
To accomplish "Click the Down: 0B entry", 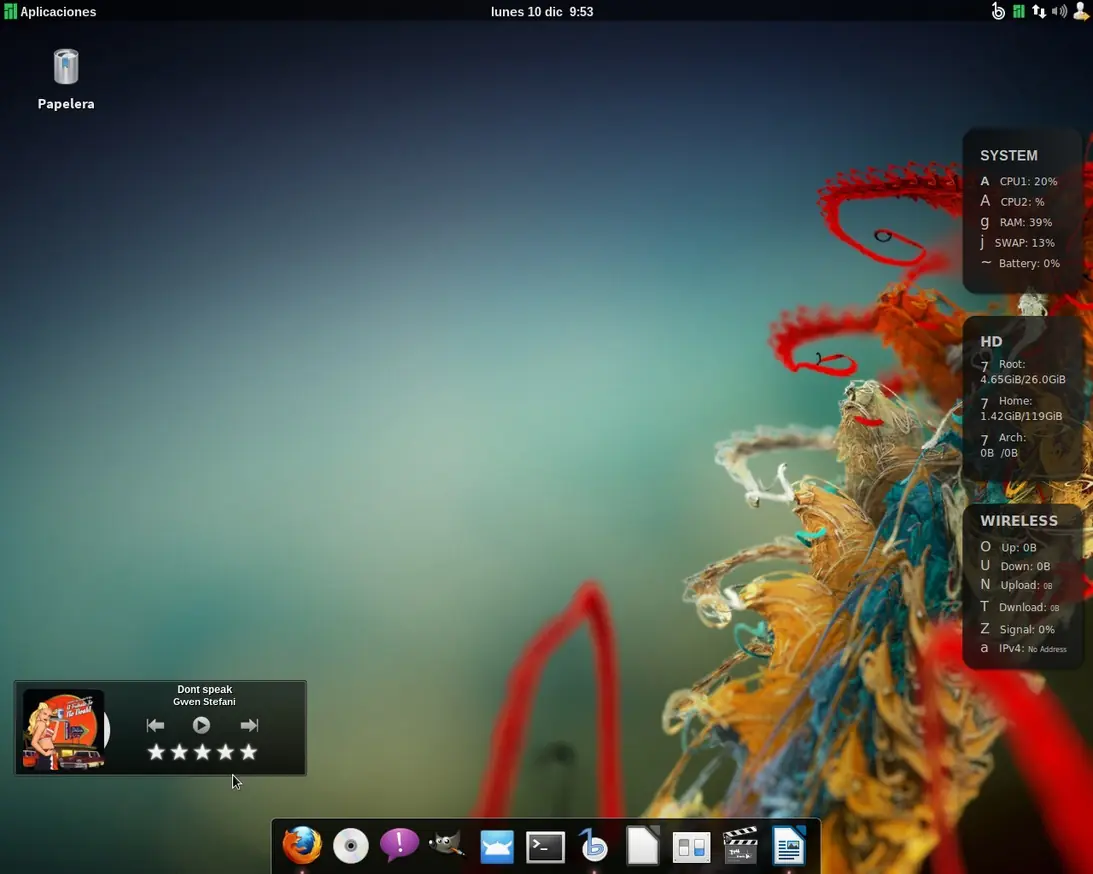I will (x=1016, y=566).
